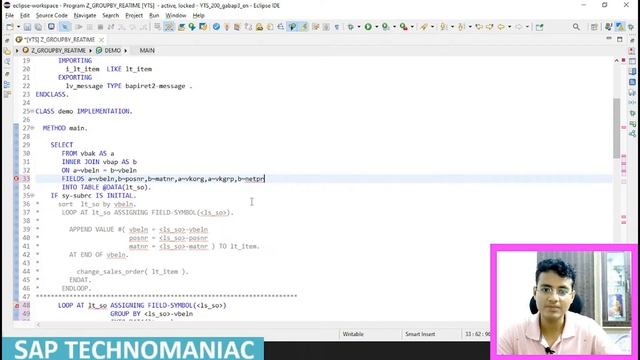
Task: Click the Forward navigation arrow icon
Action: 518,27
